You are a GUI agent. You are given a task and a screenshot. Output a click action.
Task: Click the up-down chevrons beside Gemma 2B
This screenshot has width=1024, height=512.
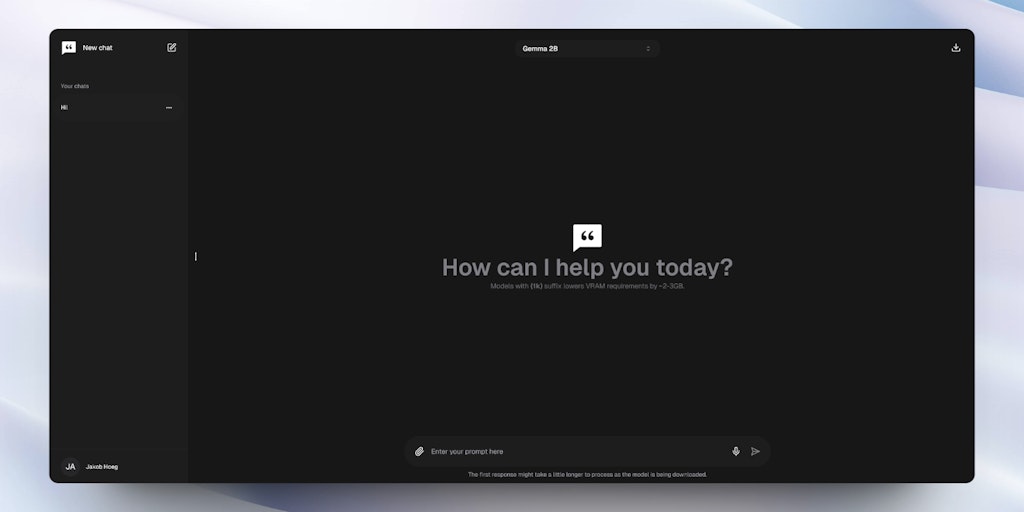[648, 48]
